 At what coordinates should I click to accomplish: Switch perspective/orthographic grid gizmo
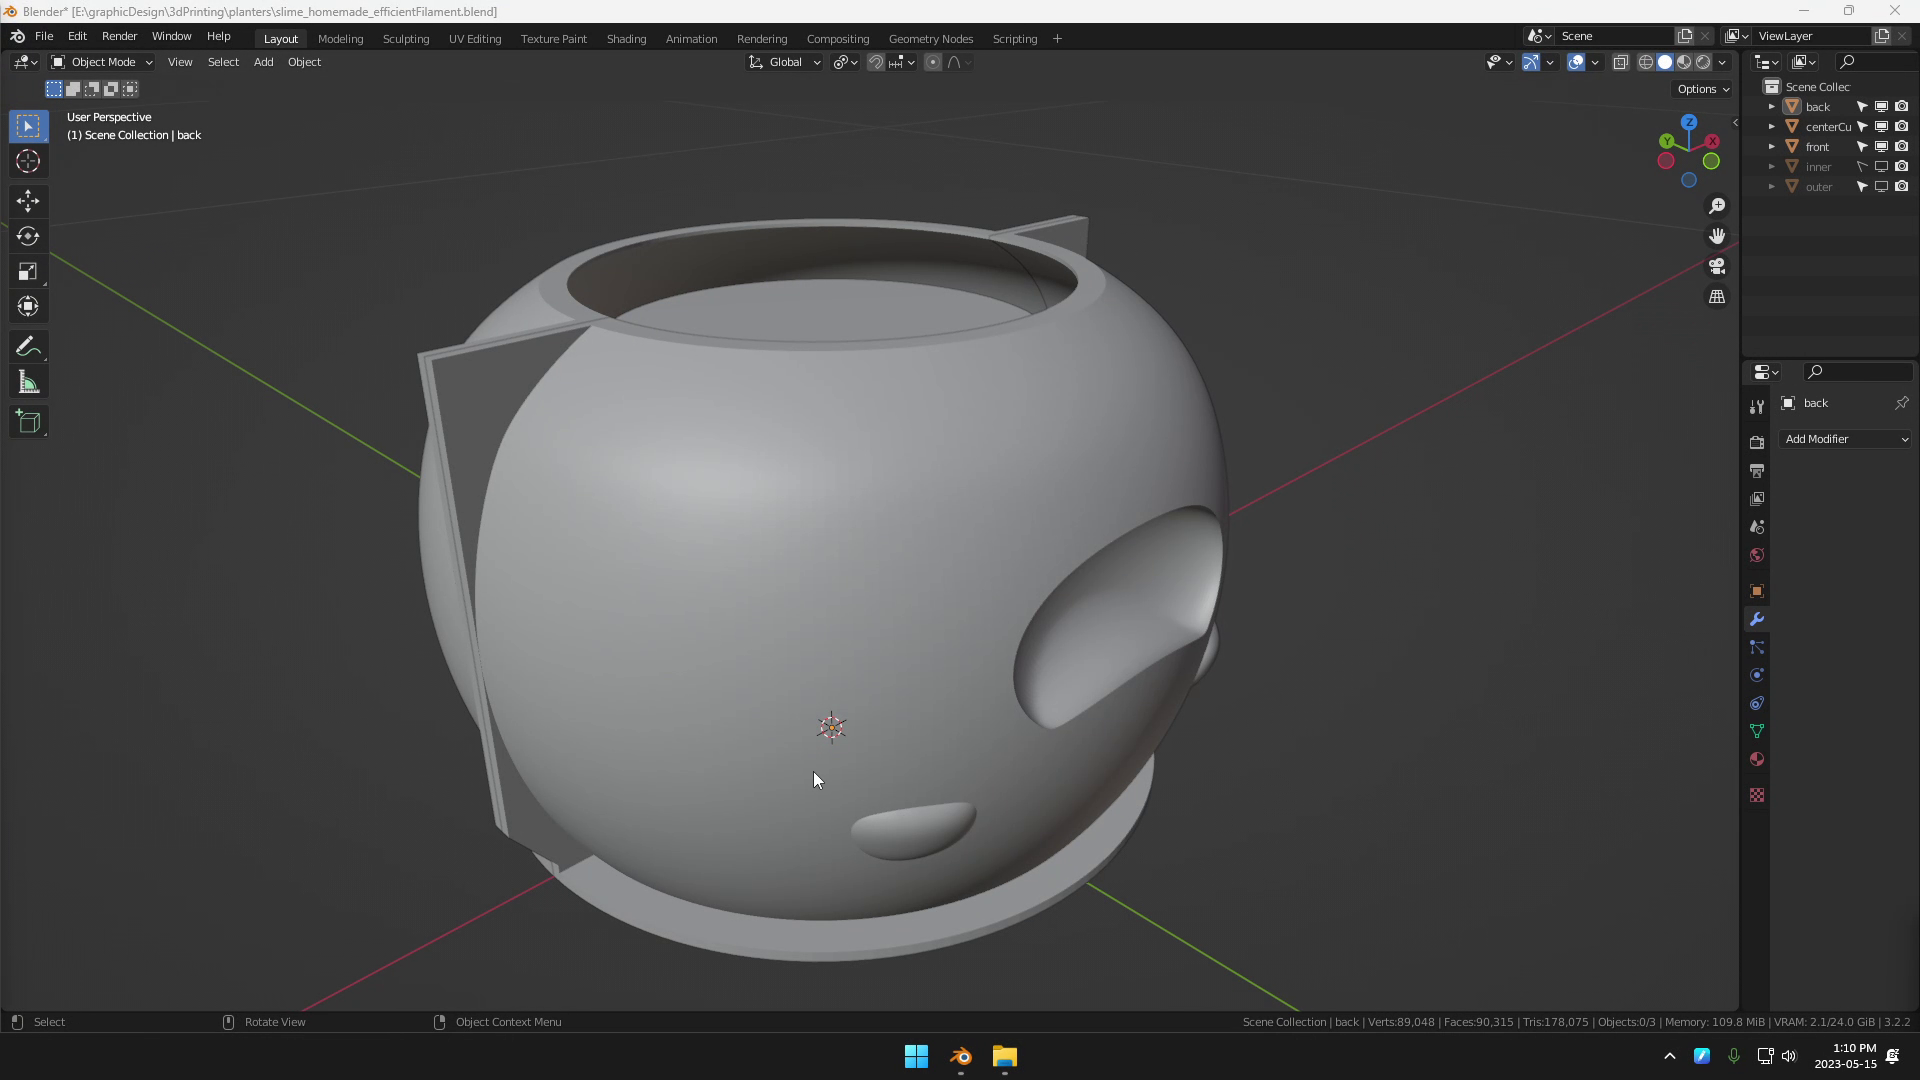(x=1717, y=297)
